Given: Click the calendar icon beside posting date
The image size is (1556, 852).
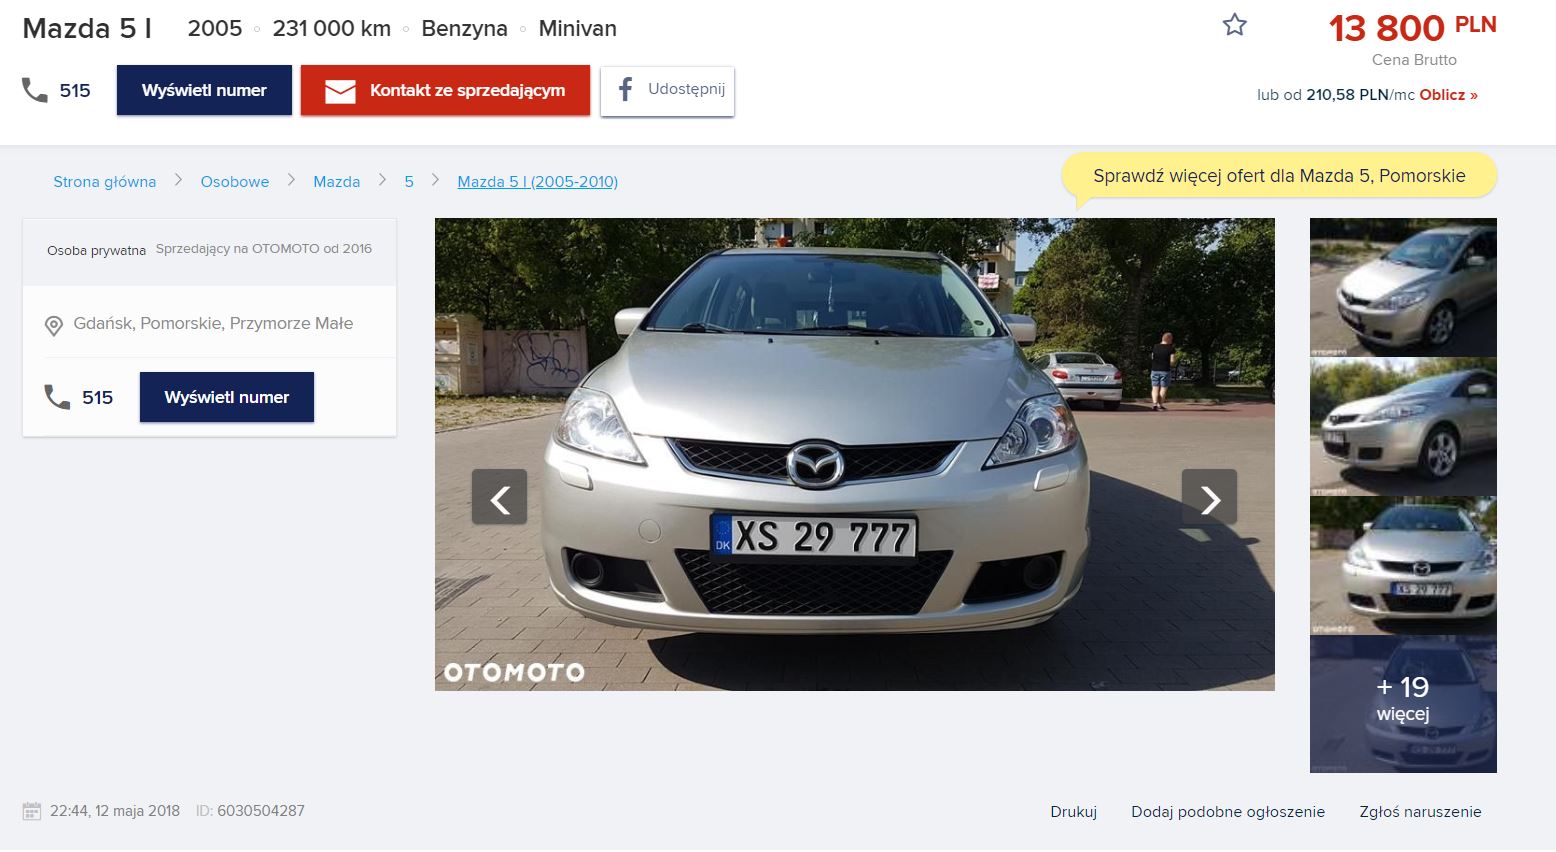Looking at the screenshot, I should [32, 811].
